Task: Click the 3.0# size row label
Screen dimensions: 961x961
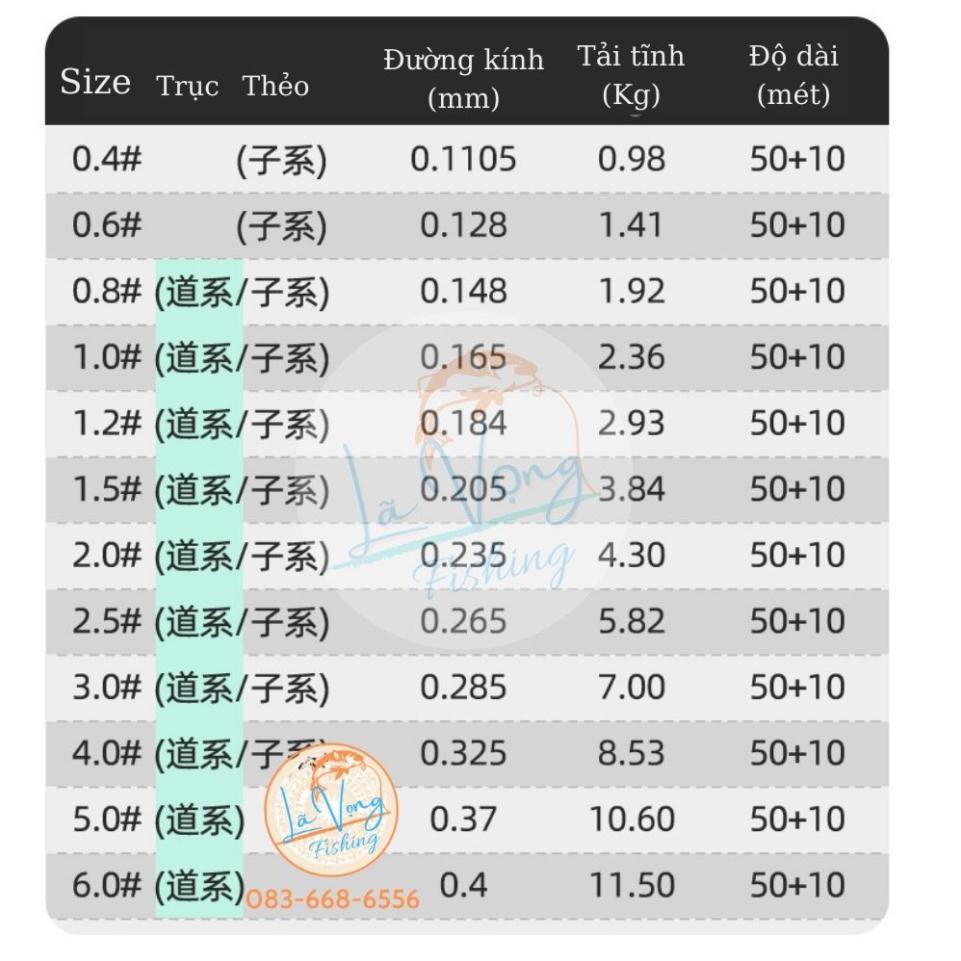Action: (x=106, y=688)
